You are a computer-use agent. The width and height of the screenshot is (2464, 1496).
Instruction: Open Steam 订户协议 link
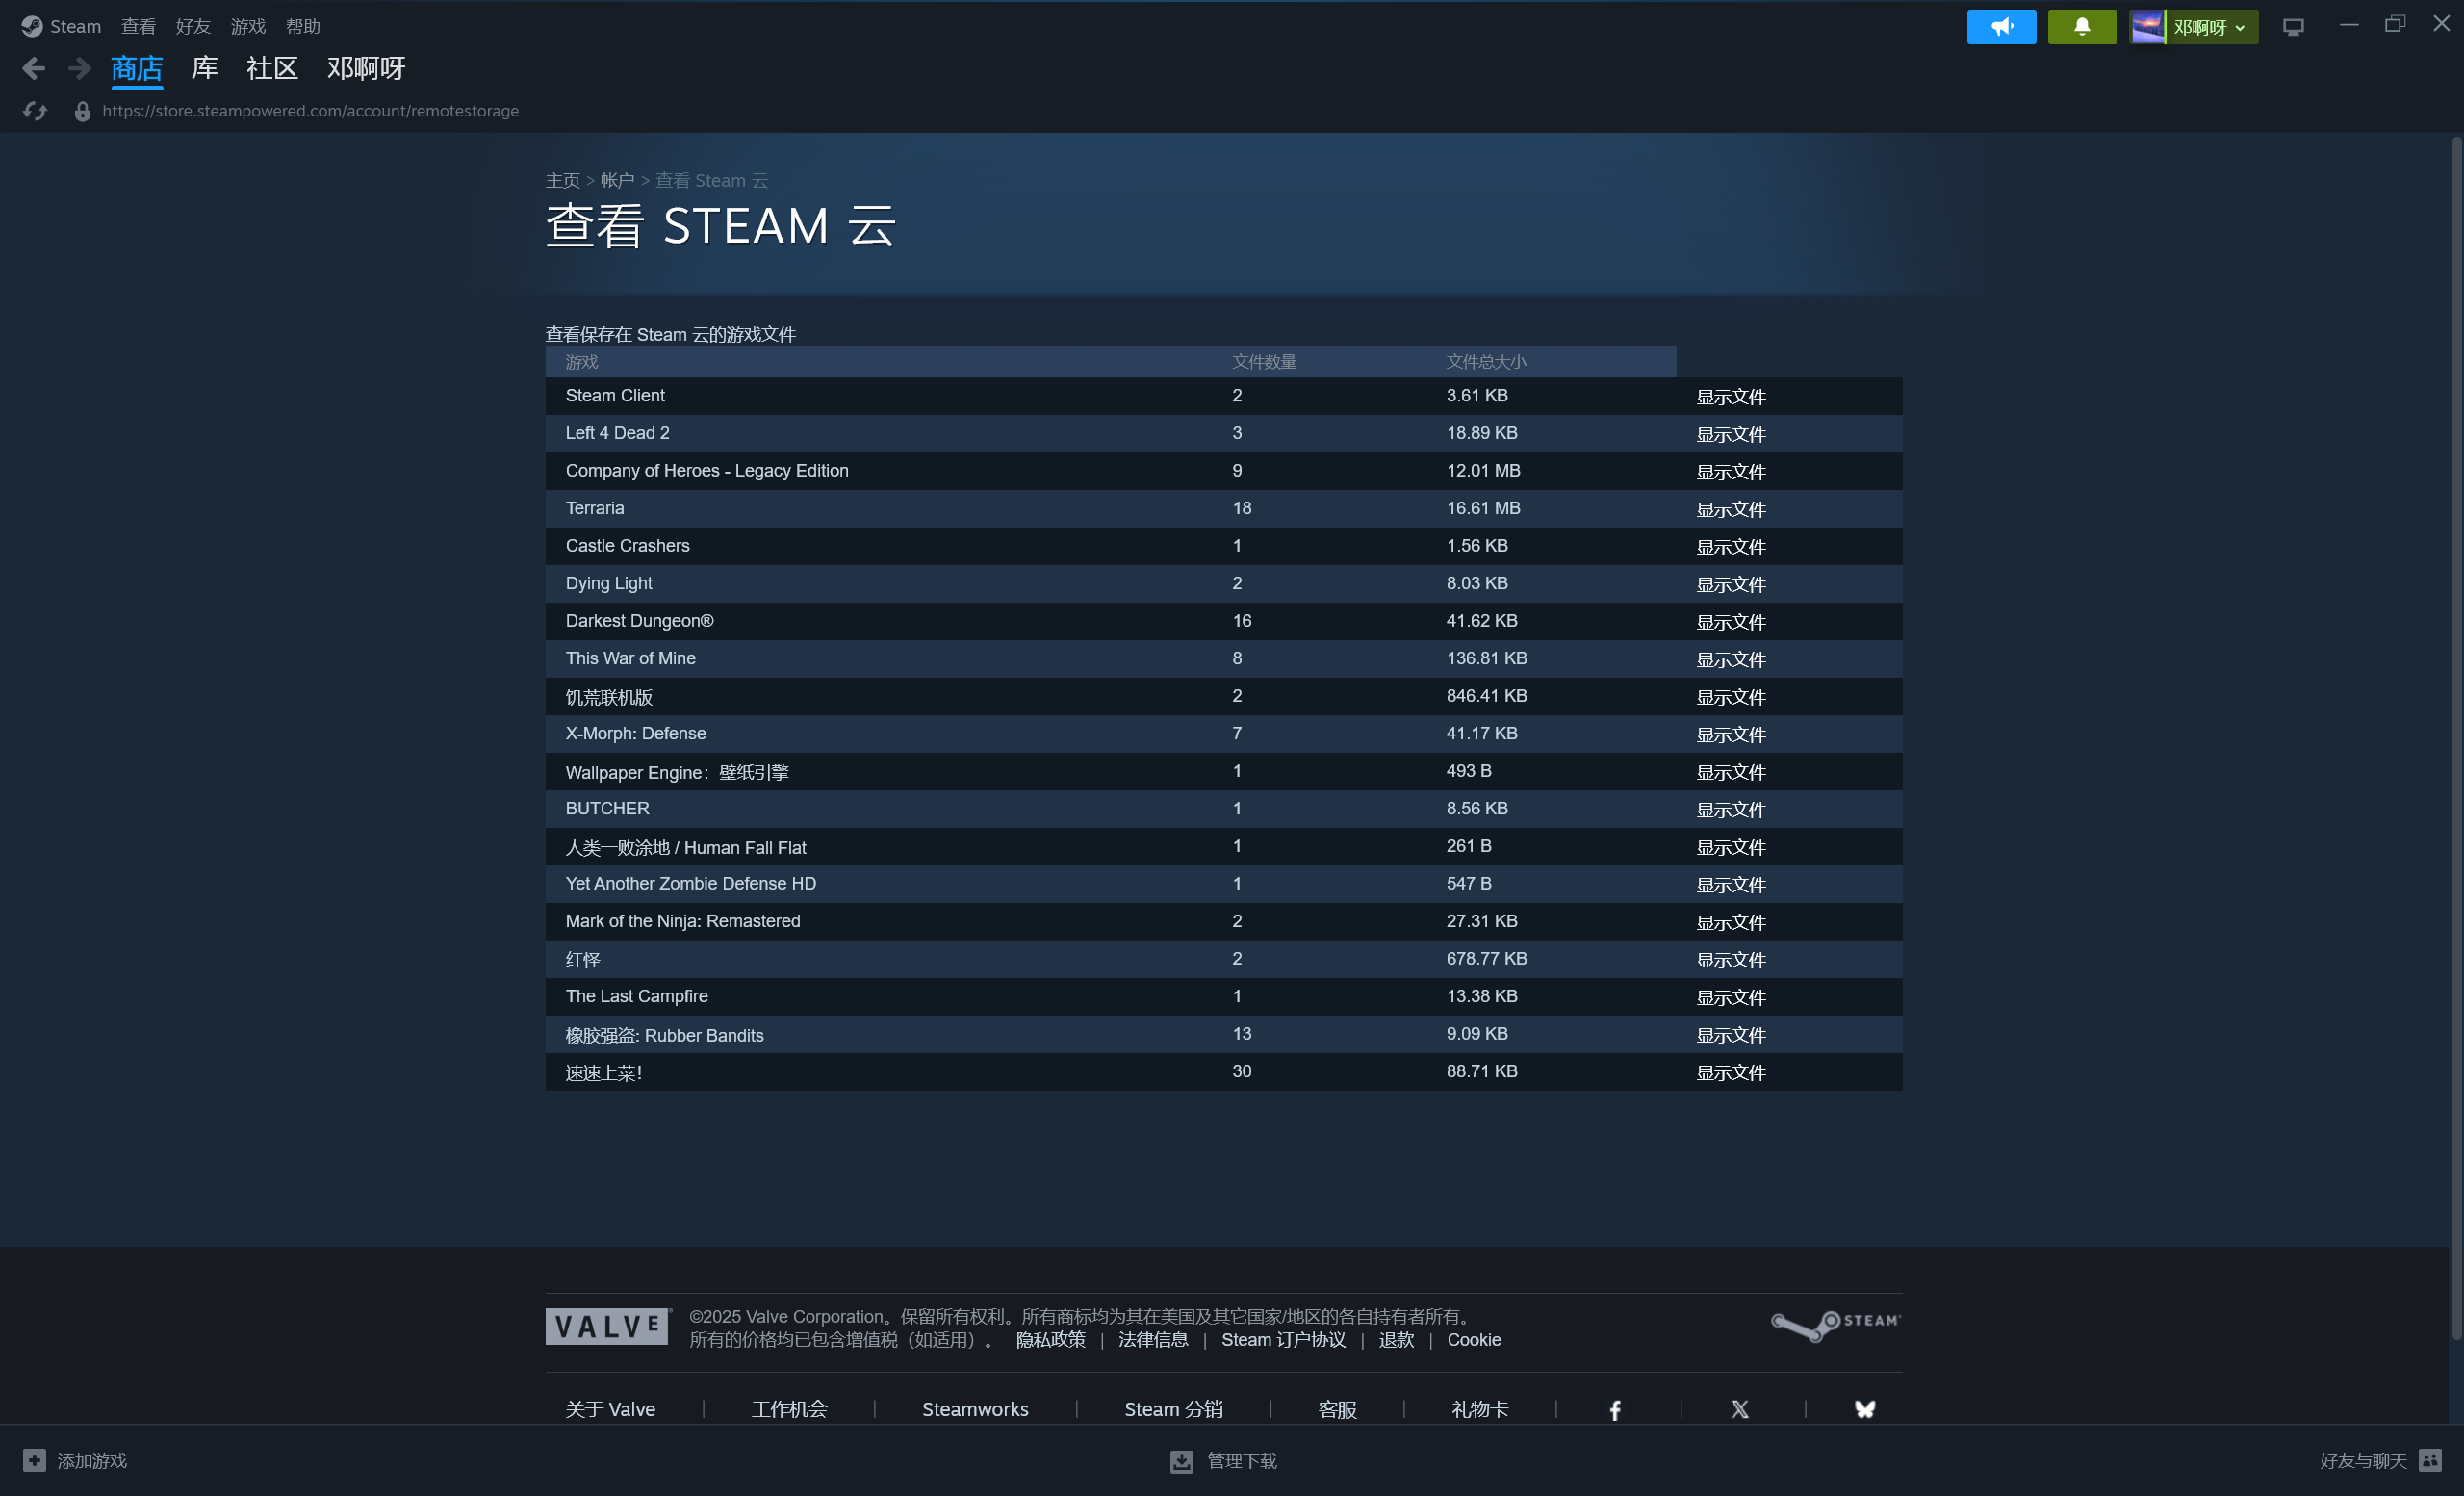[1283, 1339]
